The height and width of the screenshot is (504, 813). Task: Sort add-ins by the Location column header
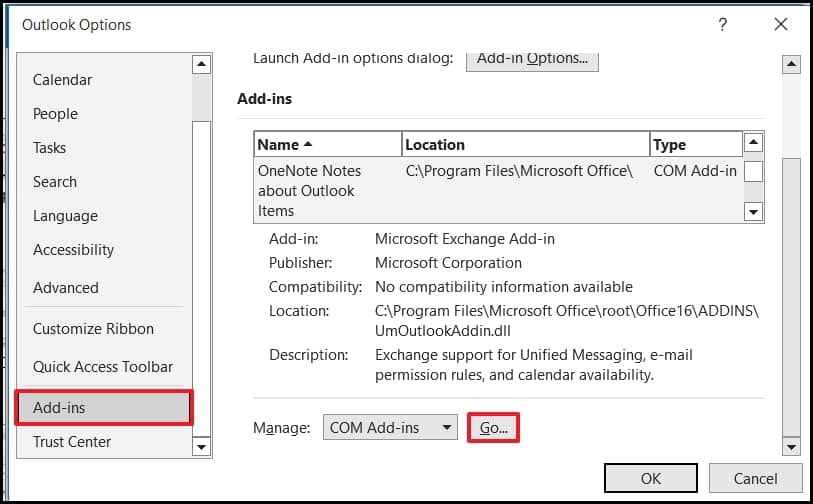click(526, 144)
